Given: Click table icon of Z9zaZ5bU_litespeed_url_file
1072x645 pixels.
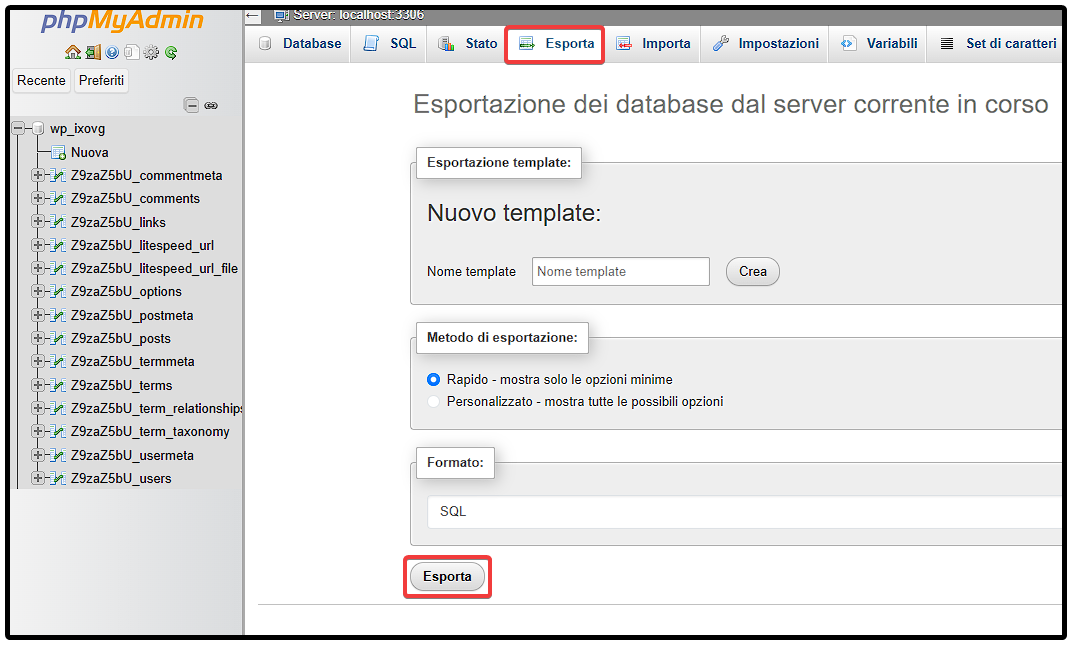Looking at the screenshot, I should pos(59,269).
